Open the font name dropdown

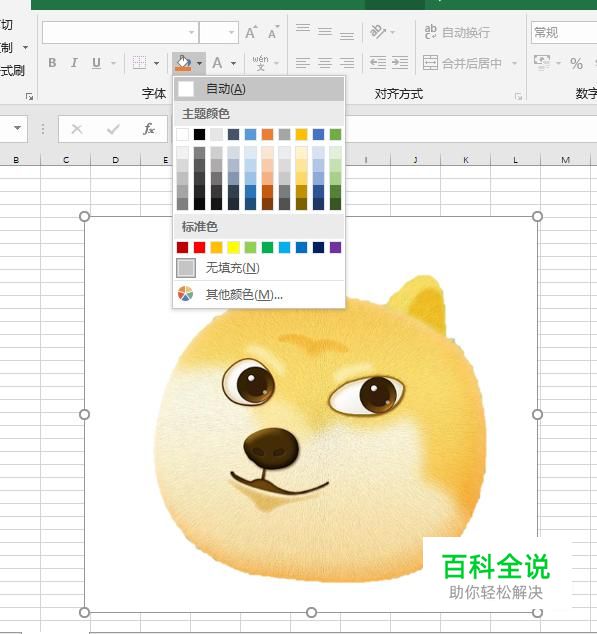pyautogui.click(x=192, y=32)
